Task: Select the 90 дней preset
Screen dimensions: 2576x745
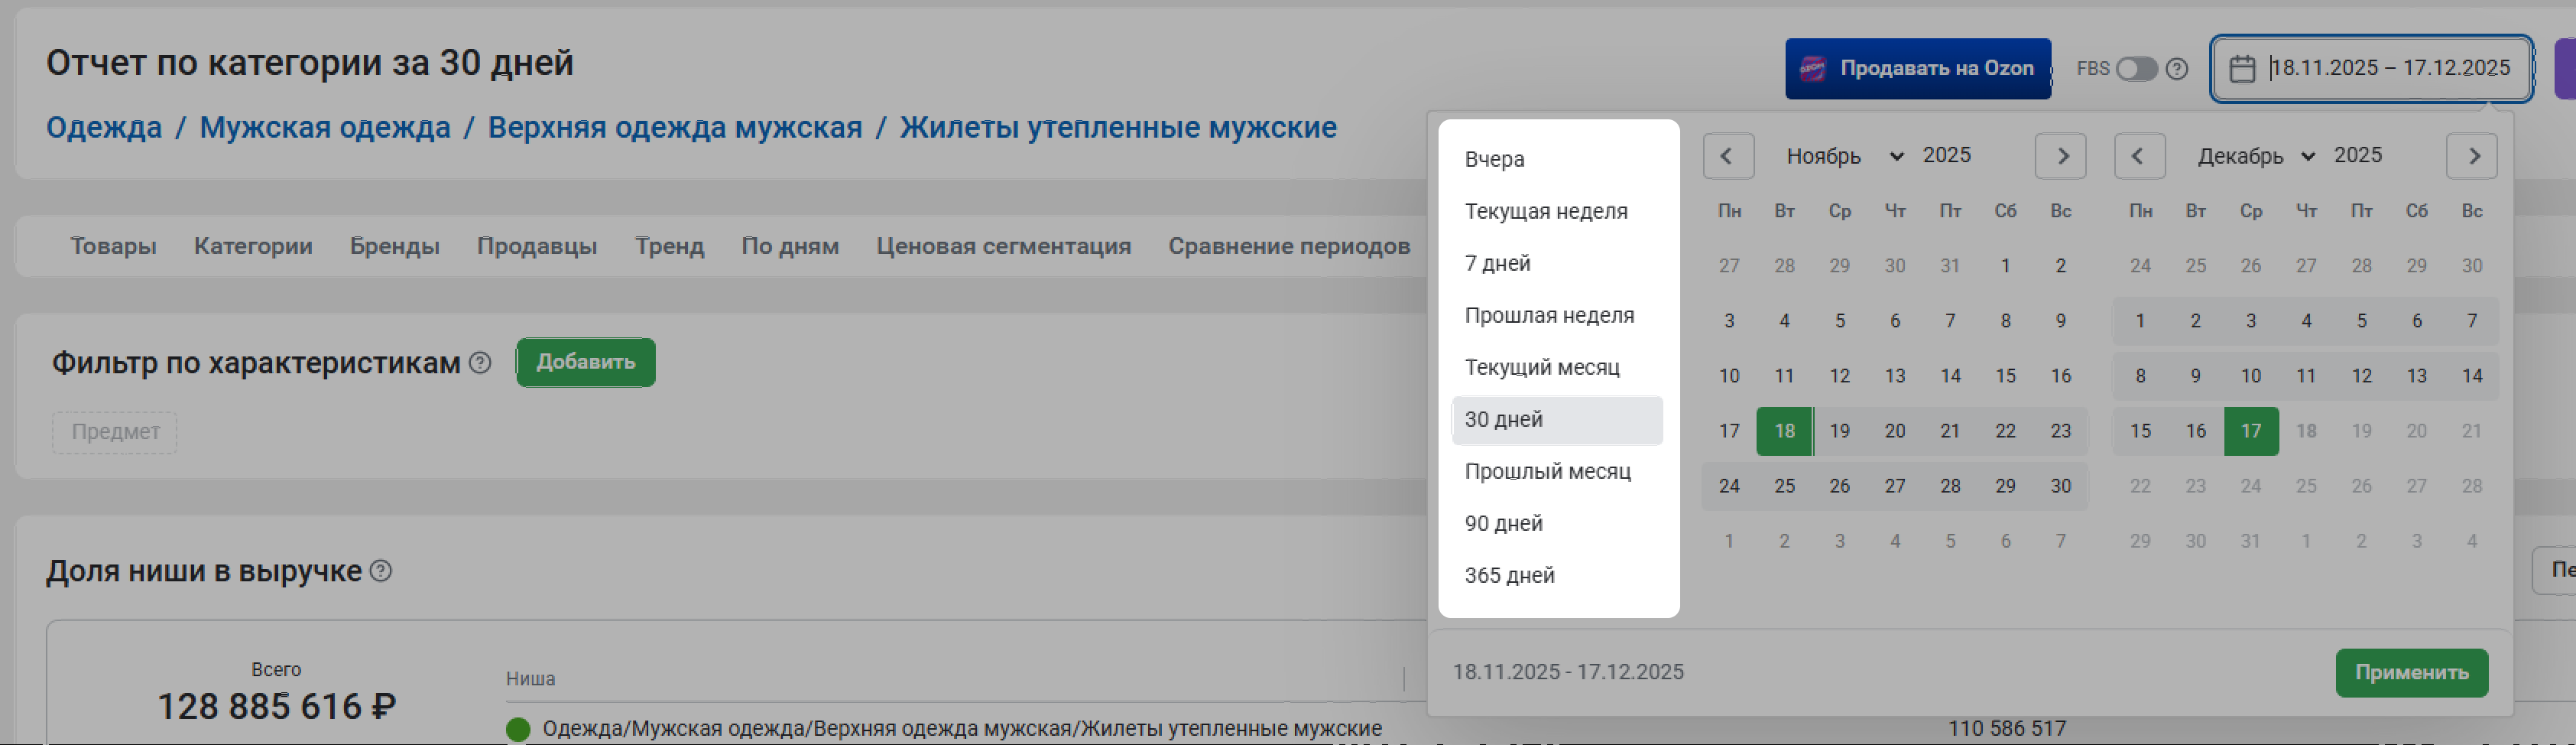Action: tap(1503, 523)
